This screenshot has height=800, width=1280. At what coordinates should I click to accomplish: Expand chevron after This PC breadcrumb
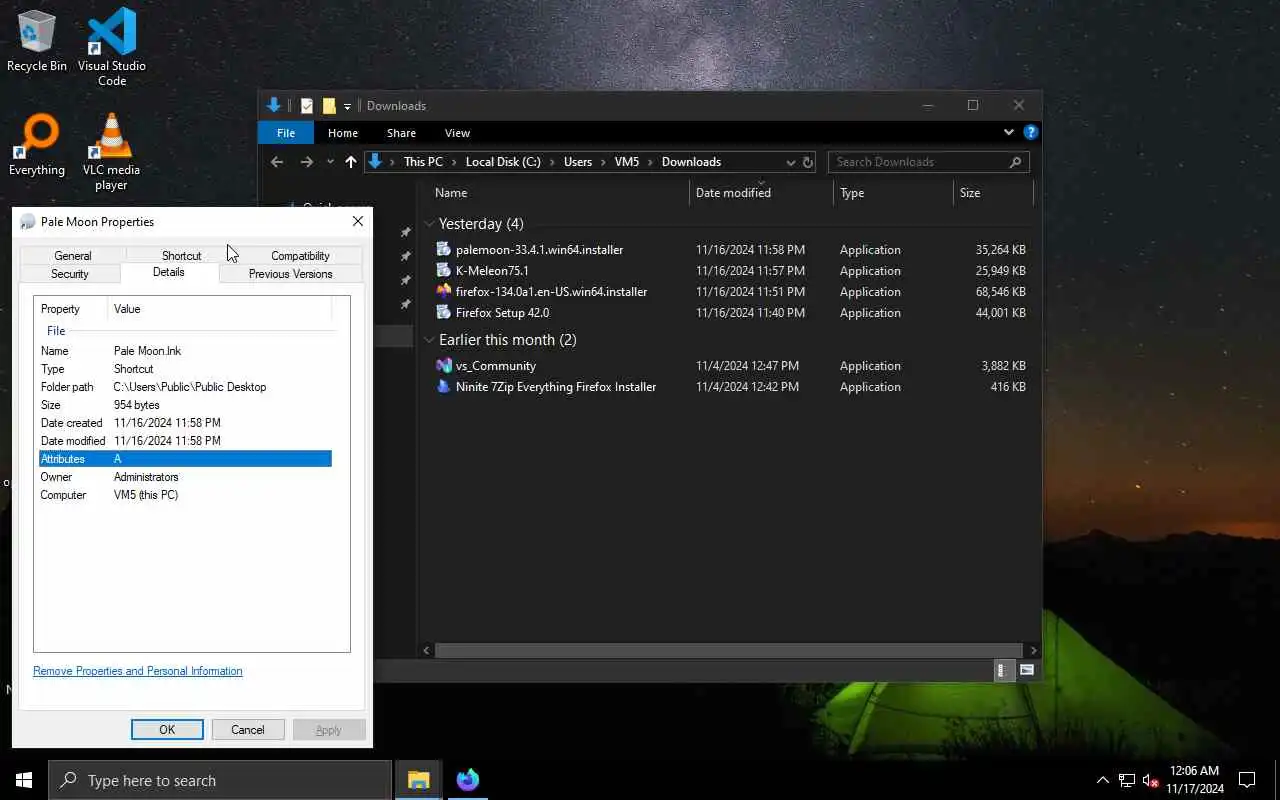click(454, 162)
